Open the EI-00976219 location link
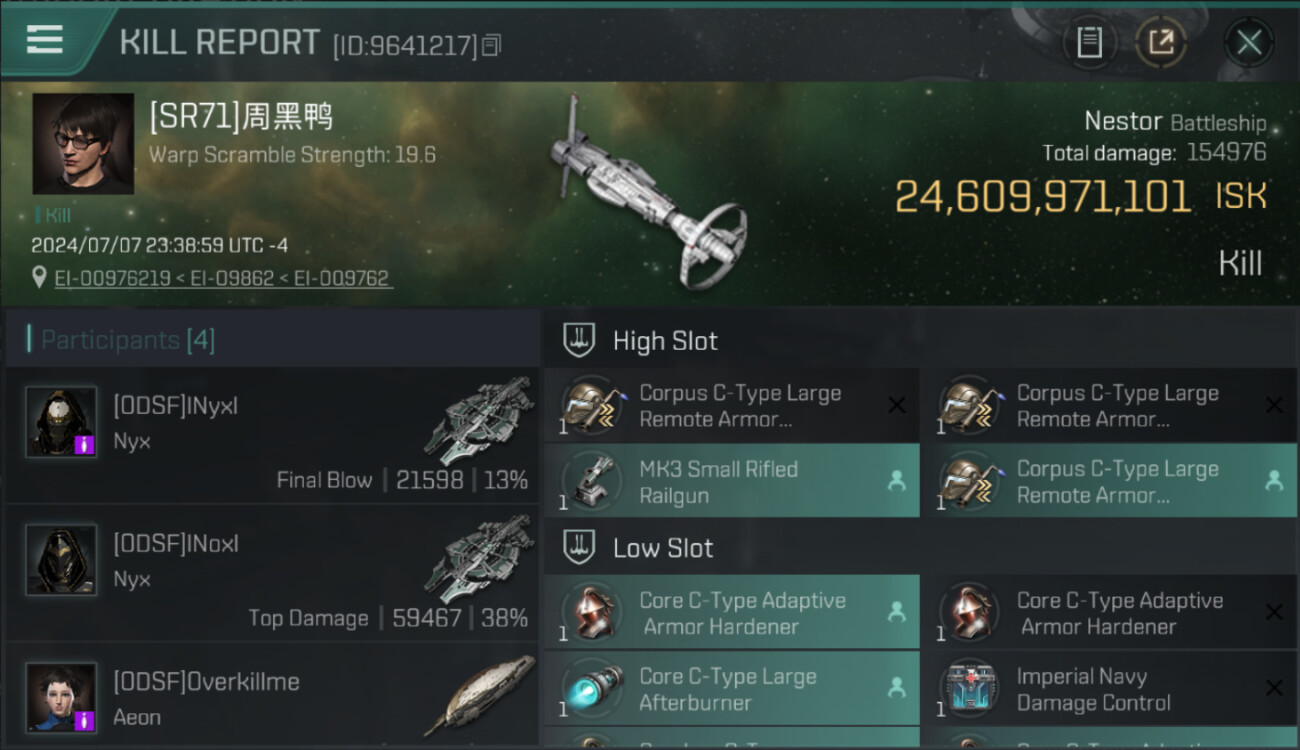The height and width of the screenshot is (750, 1300). pyautogui.click(x=112, y=278)
